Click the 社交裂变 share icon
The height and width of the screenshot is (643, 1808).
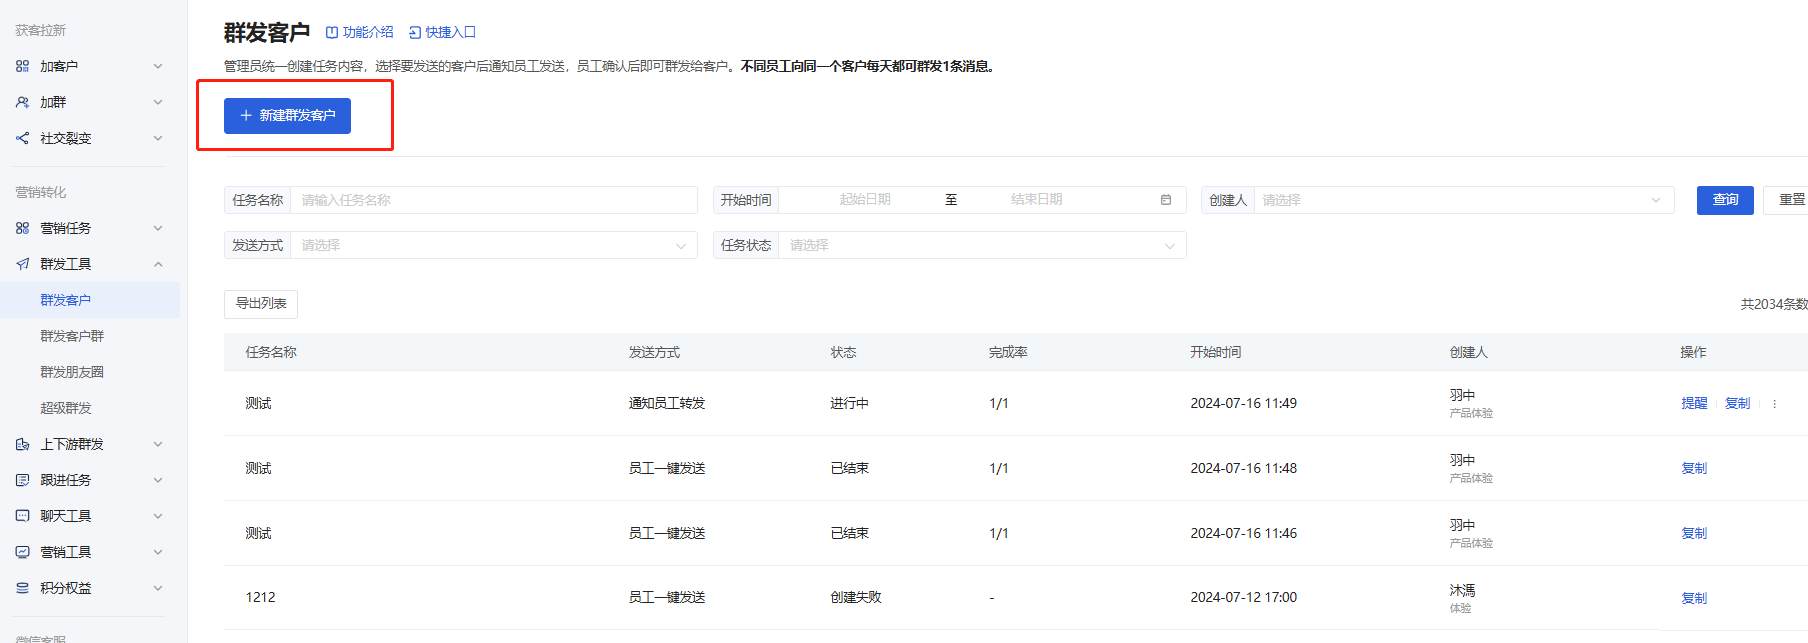[22, 138]
